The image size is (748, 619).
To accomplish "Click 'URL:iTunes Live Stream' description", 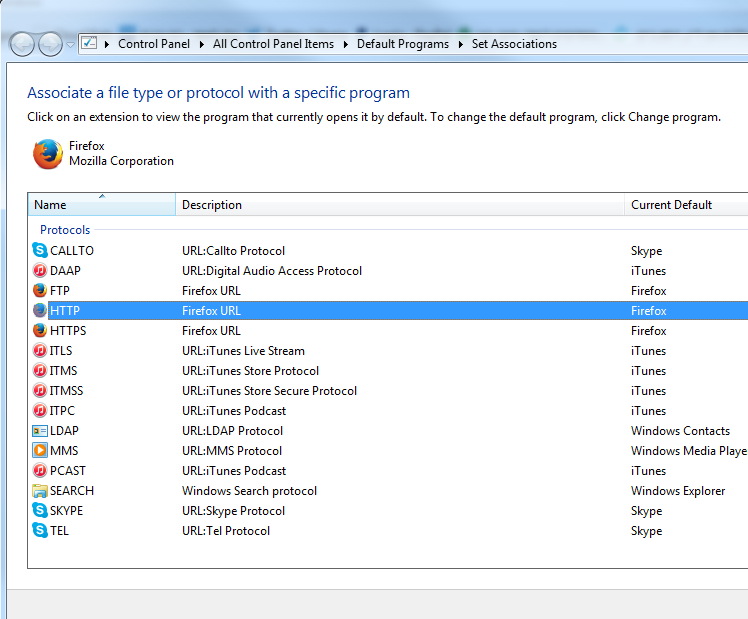I will tap(243, 351).
